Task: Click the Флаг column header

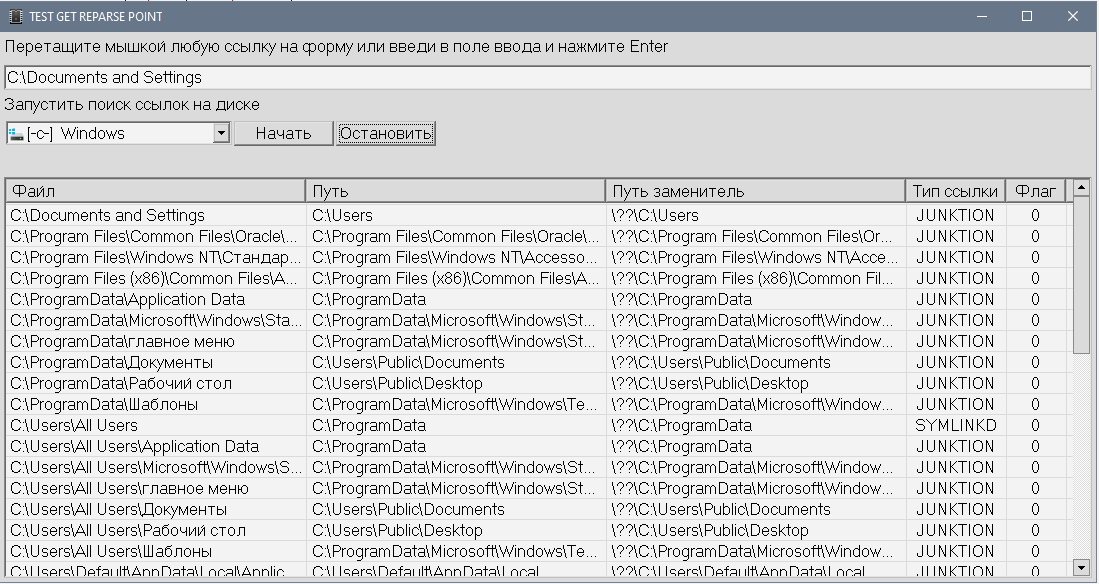Action: point(1035,191)
